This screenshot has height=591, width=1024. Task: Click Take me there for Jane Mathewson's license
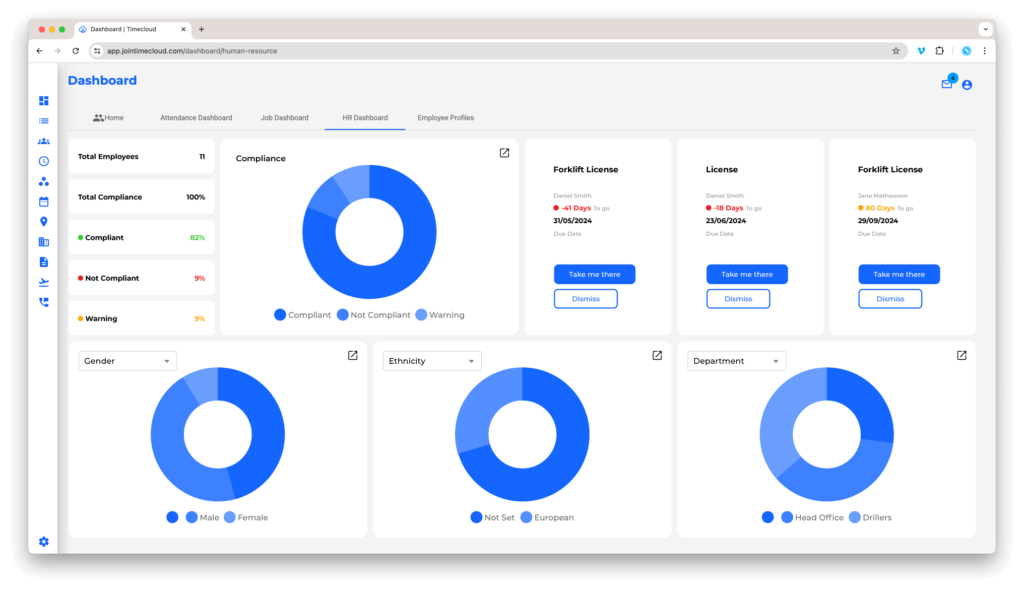pyautogui.click(x=899, y=274)
